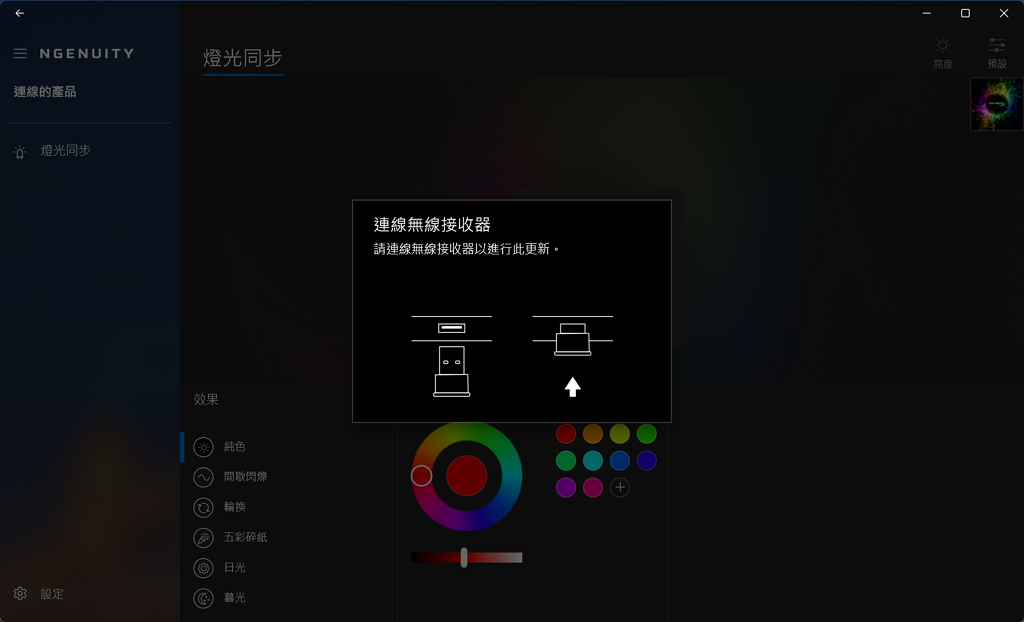Pick the cyan color swatch
This screenshot has width=1024, height=622.
(593, 461)
